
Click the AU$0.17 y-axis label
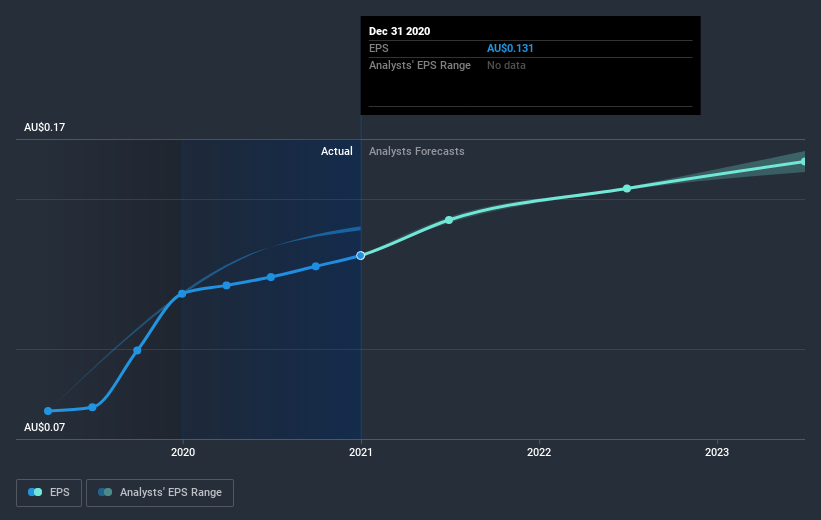(x=46, y=127)
